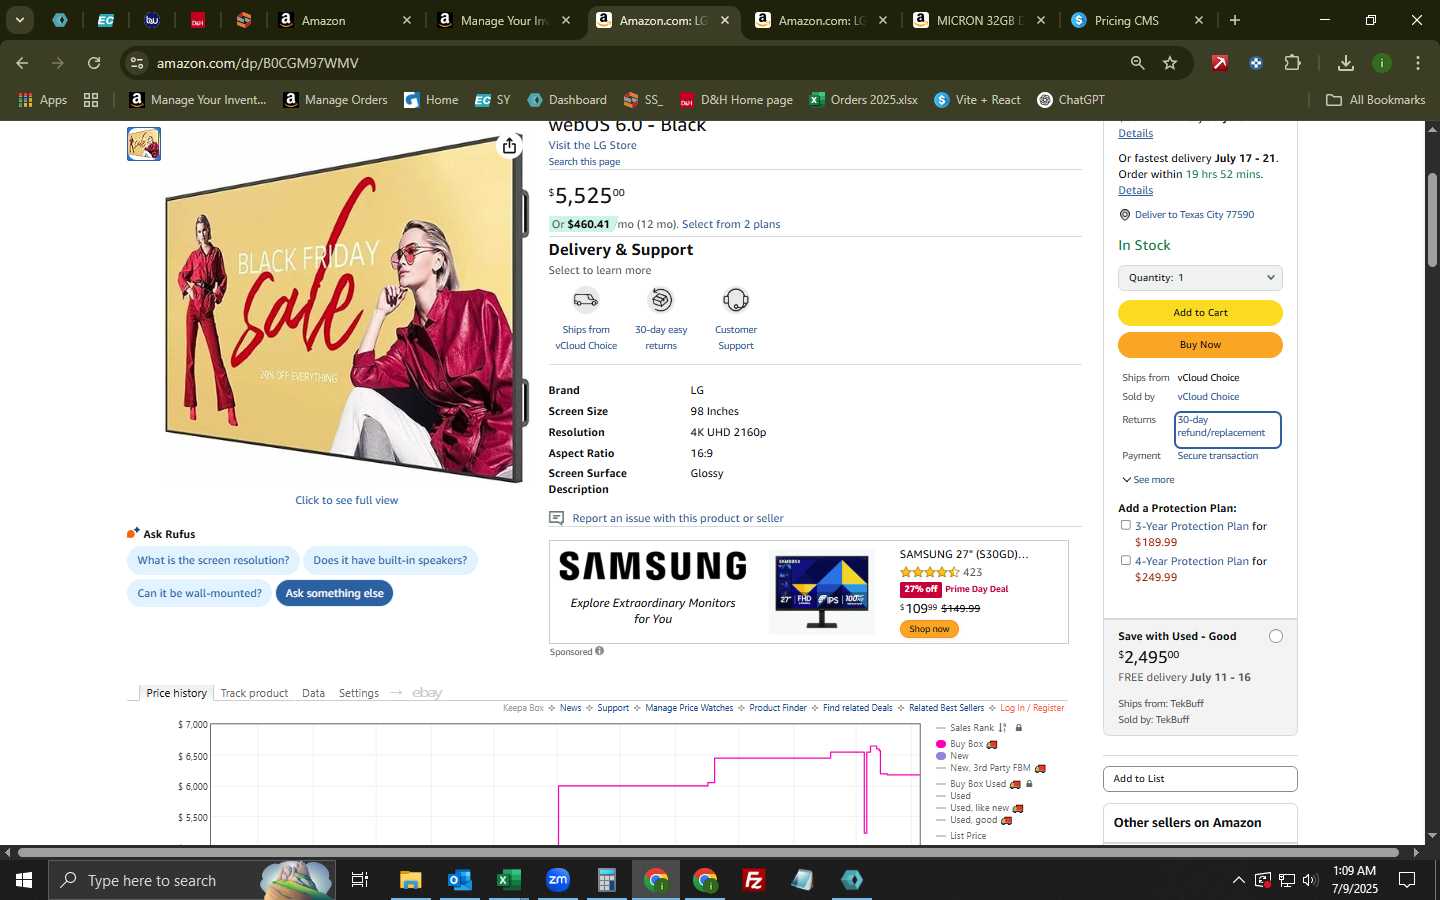Open Outlook from taskbar

(460, 880)
